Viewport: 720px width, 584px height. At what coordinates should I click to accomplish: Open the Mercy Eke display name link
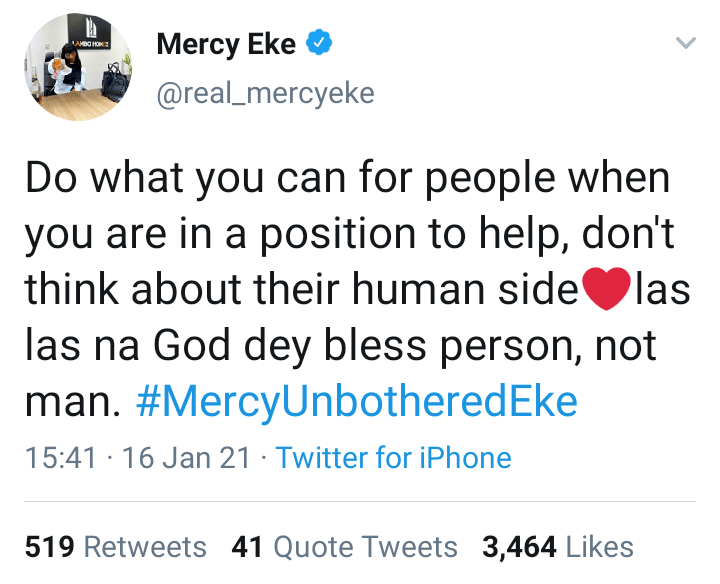pos(225,45)
